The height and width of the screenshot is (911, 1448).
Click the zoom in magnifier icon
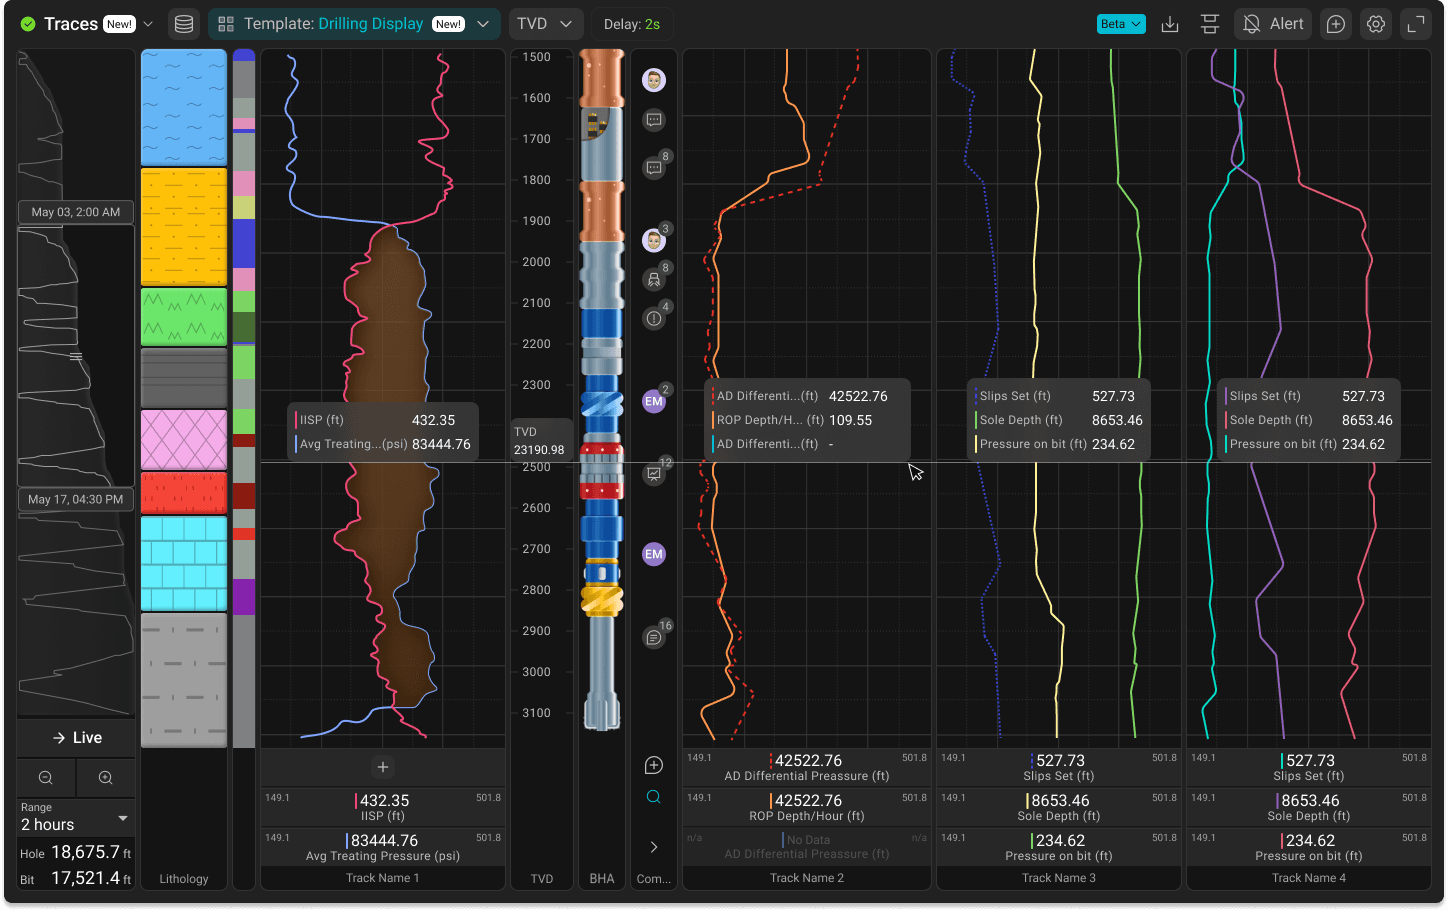pyautogui.click(x=105, y=778)
